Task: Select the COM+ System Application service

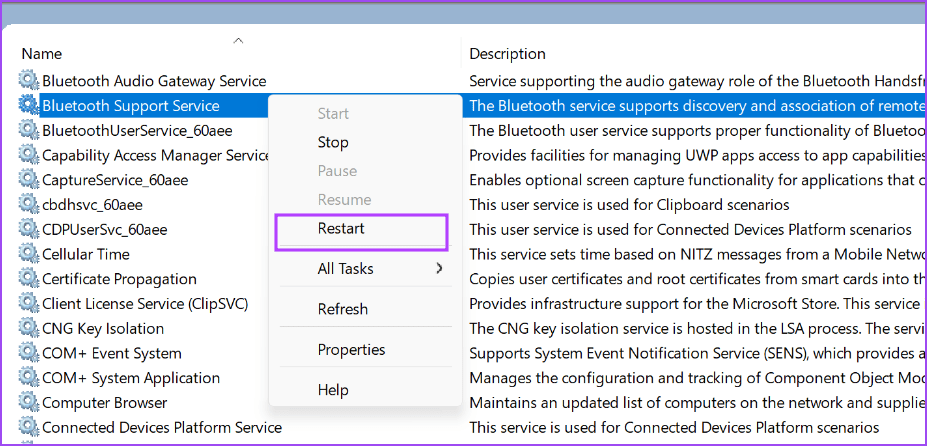Action: pos(131,378)
